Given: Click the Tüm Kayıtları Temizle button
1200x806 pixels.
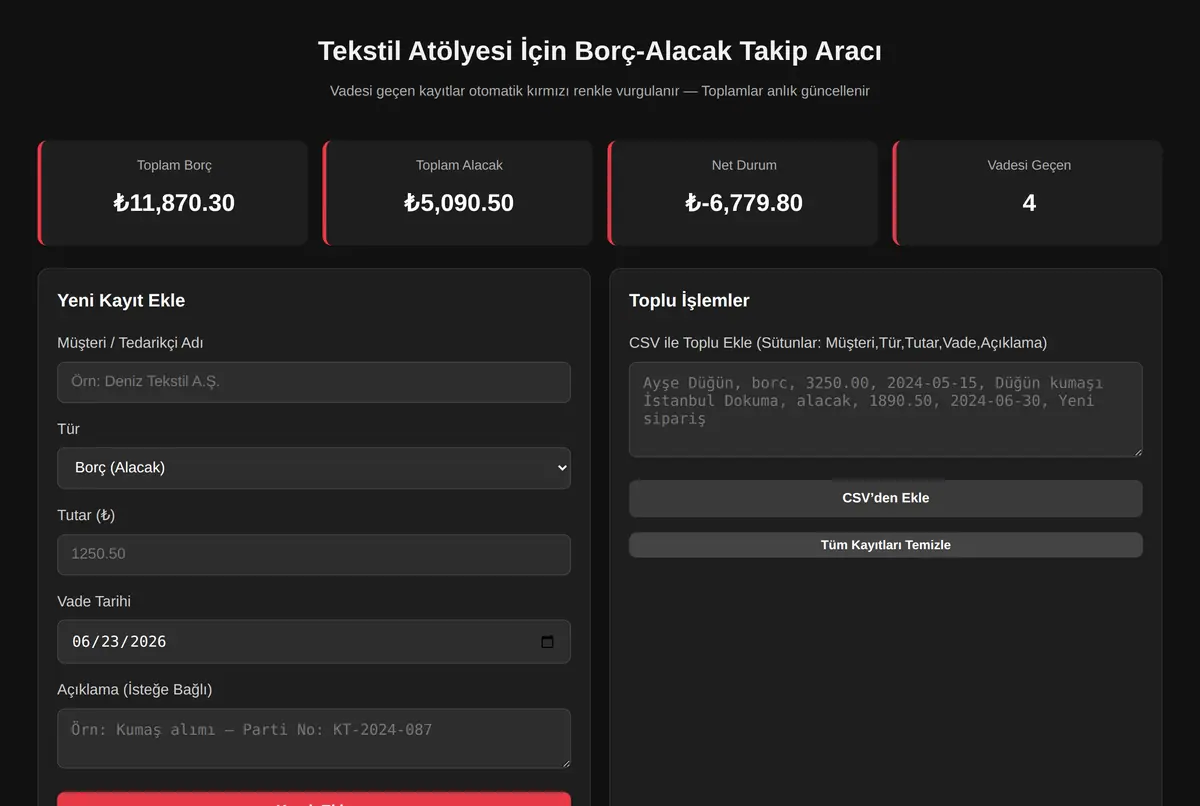Looking at the screenshot, I should pyautogui.click(x=885, y=545).
